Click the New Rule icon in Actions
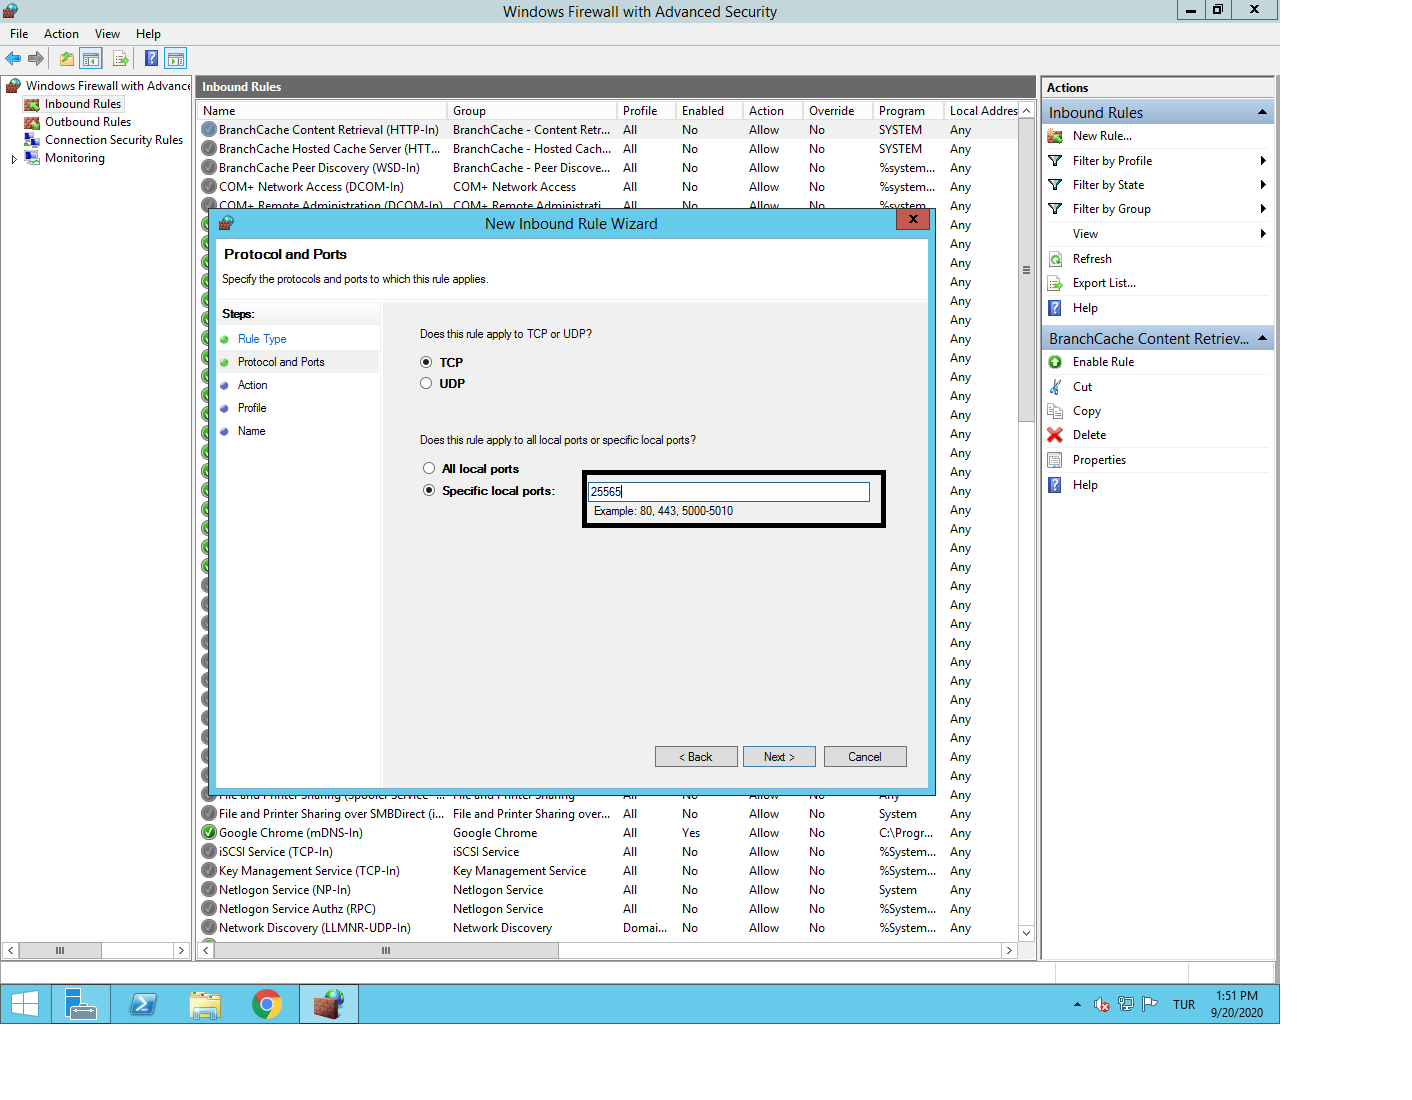This screenshot has width=1412, height=1100. tap(1055, 136)
